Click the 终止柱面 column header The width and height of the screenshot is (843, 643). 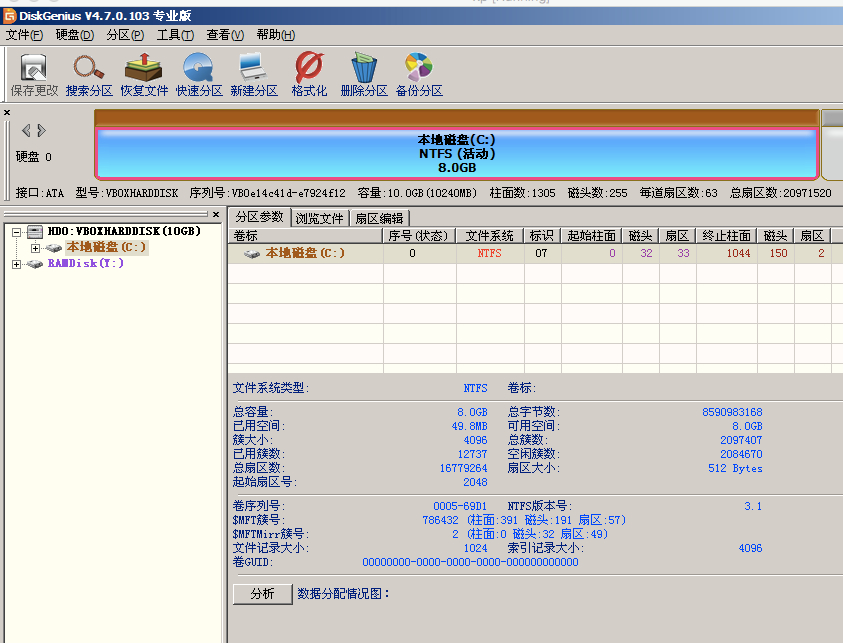coord(726,236)
